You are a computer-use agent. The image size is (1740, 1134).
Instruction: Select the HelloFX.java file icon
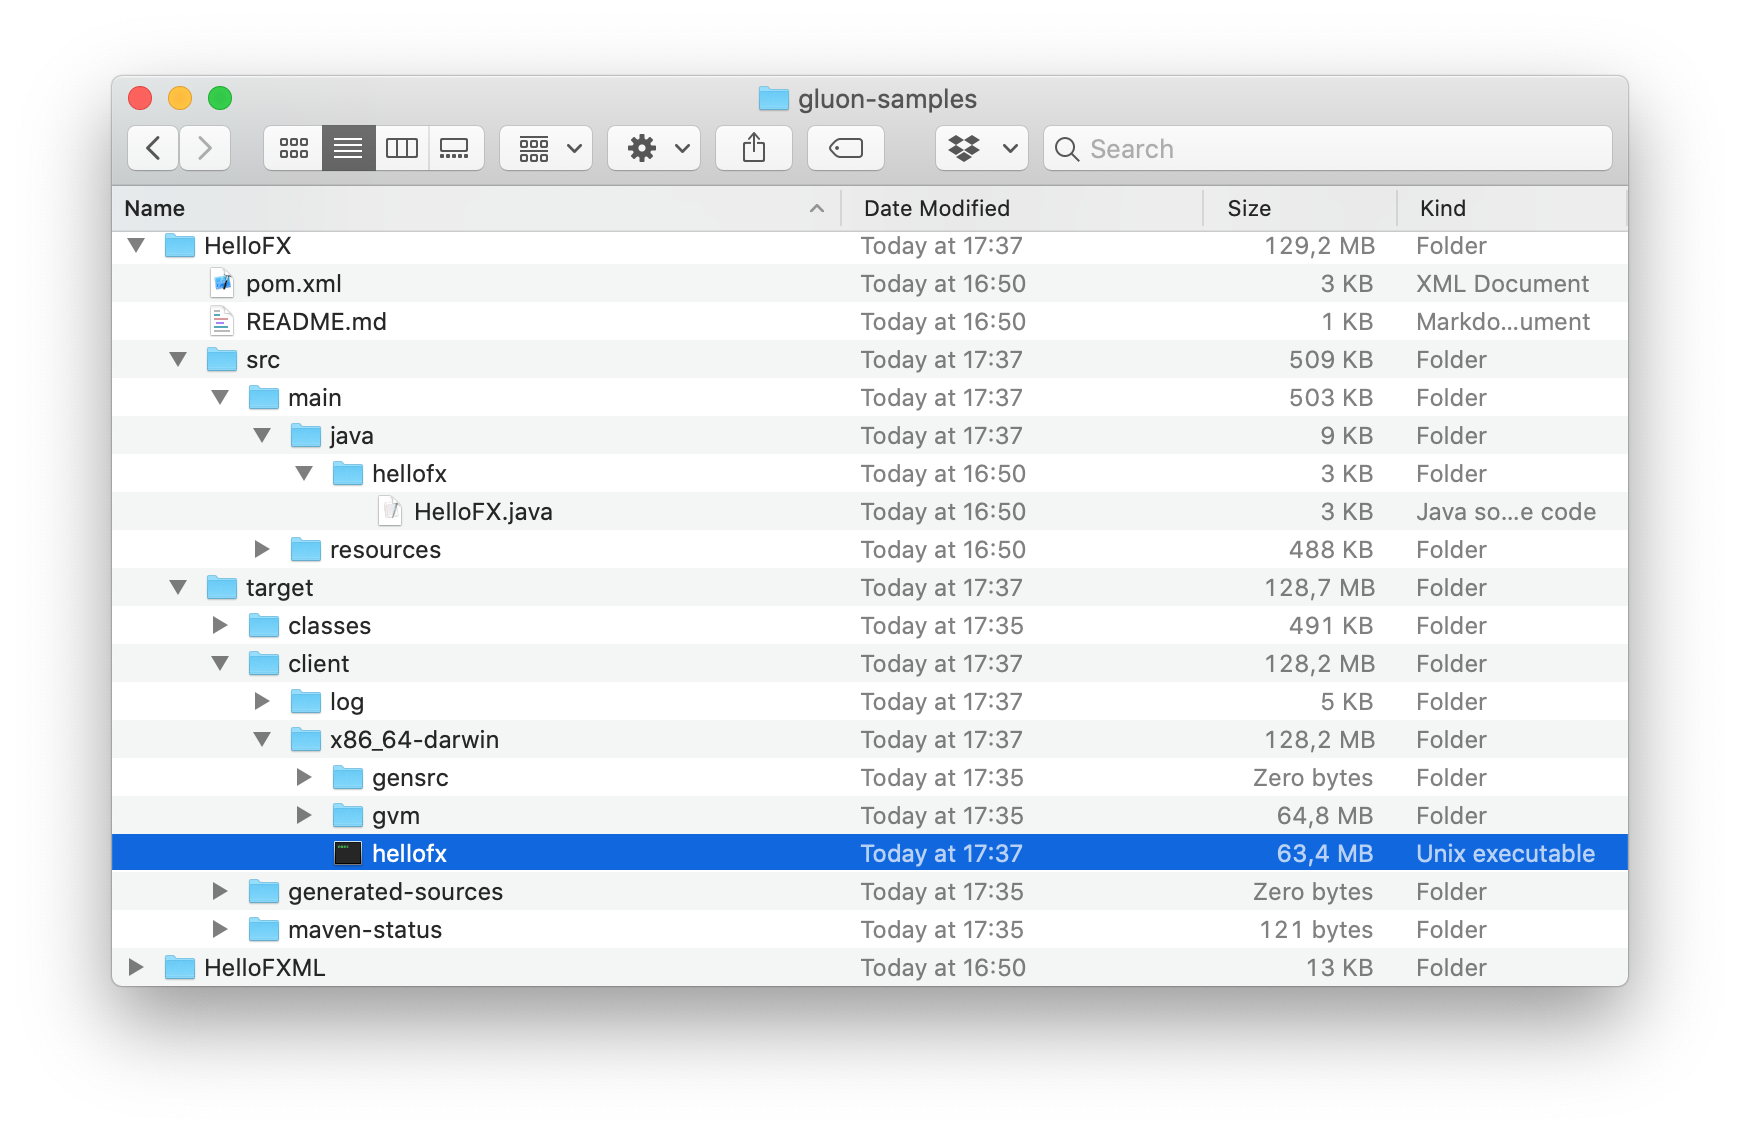click(390, 512)
